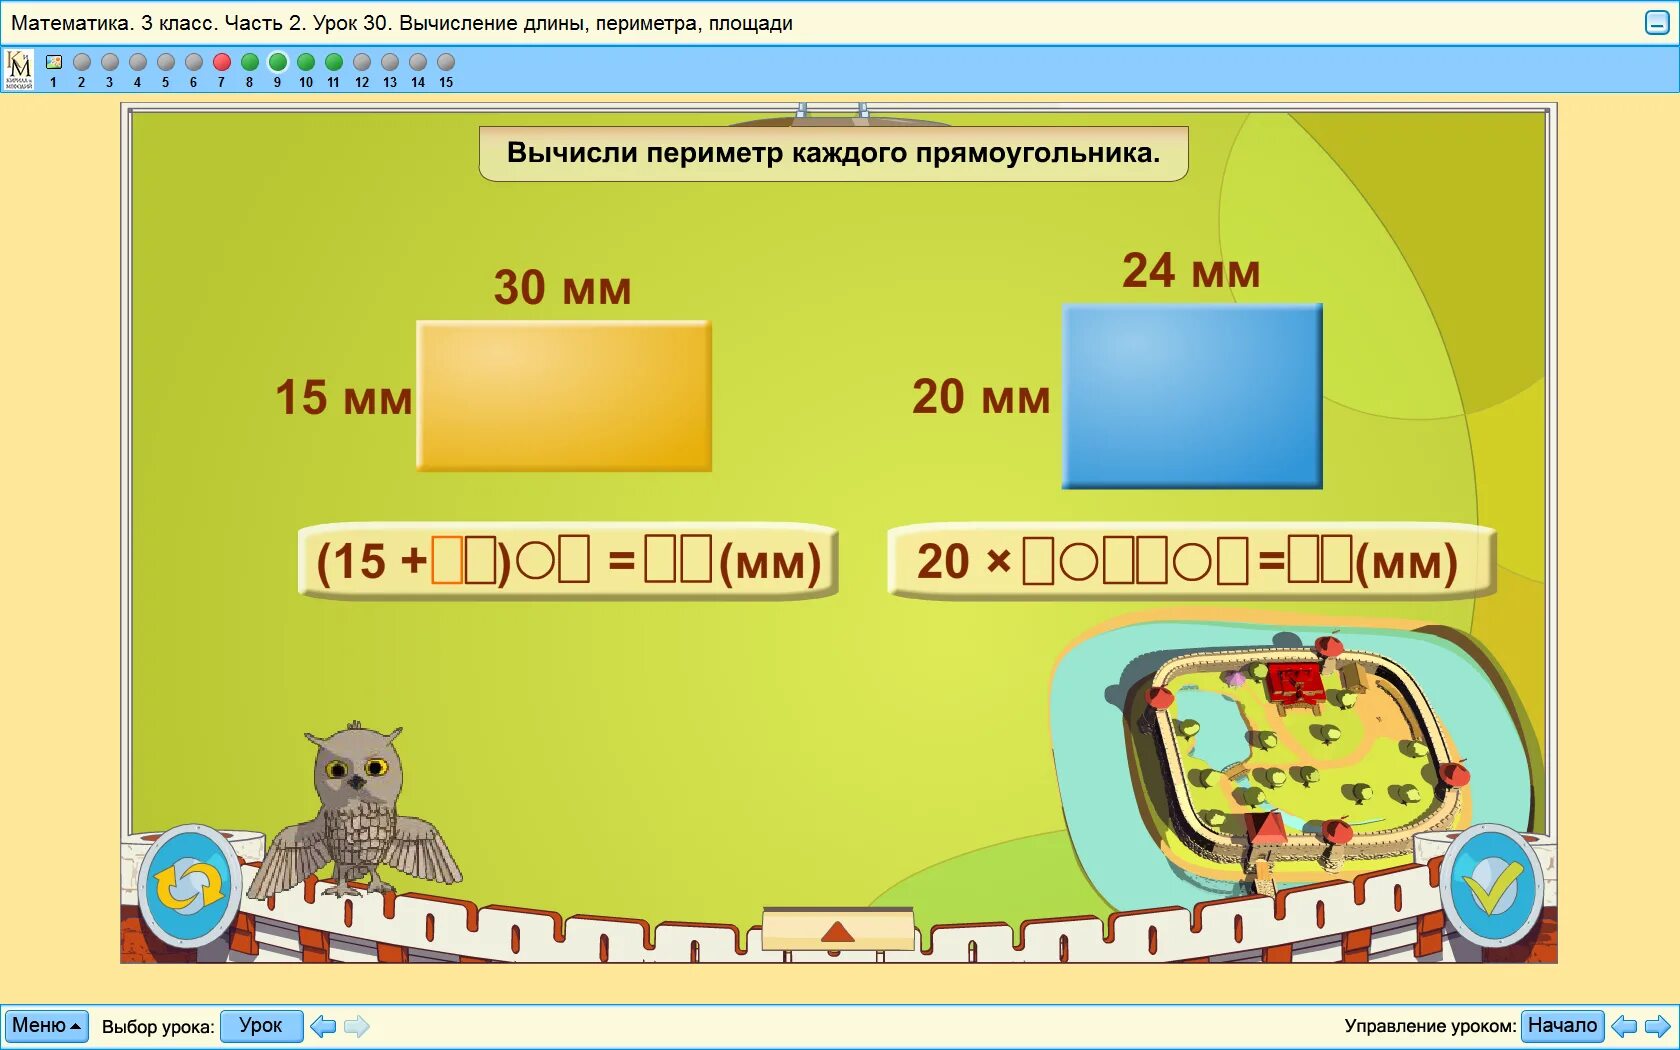Screen dimensions: 1680x1050
Task: Jump to slide 12 dot
Action: 362,62
